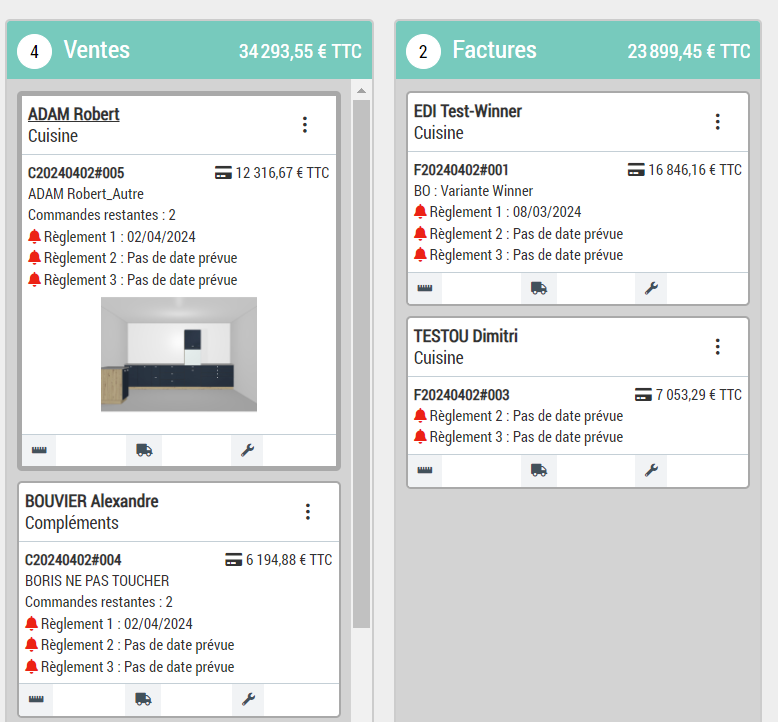
Task: Click wrench icon on ADAM Robert card
Action: [247, 450]
